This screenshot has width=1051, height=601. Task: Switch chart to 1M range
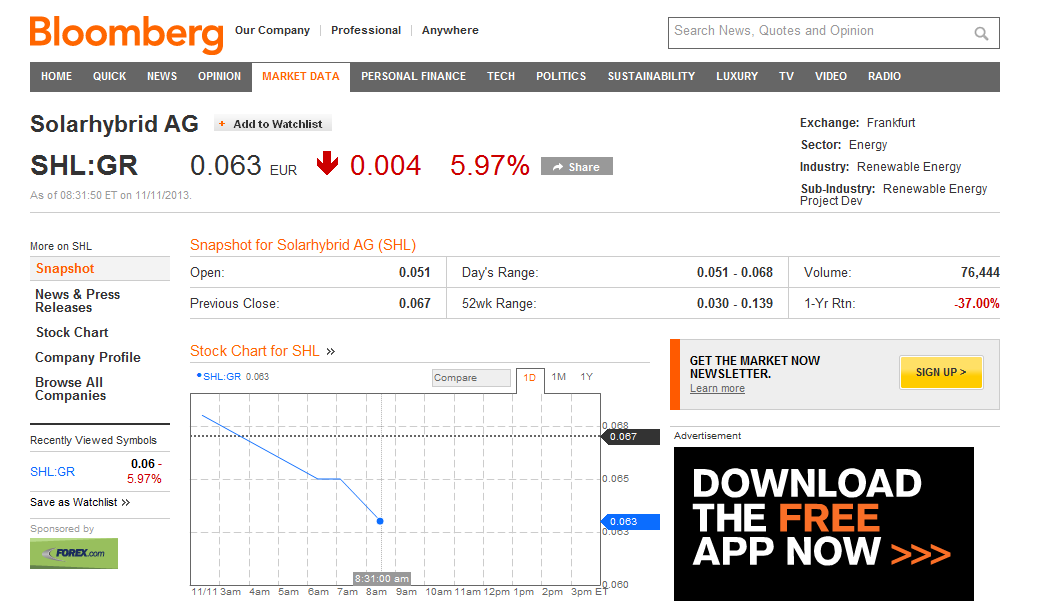click(x=558, y=377)
